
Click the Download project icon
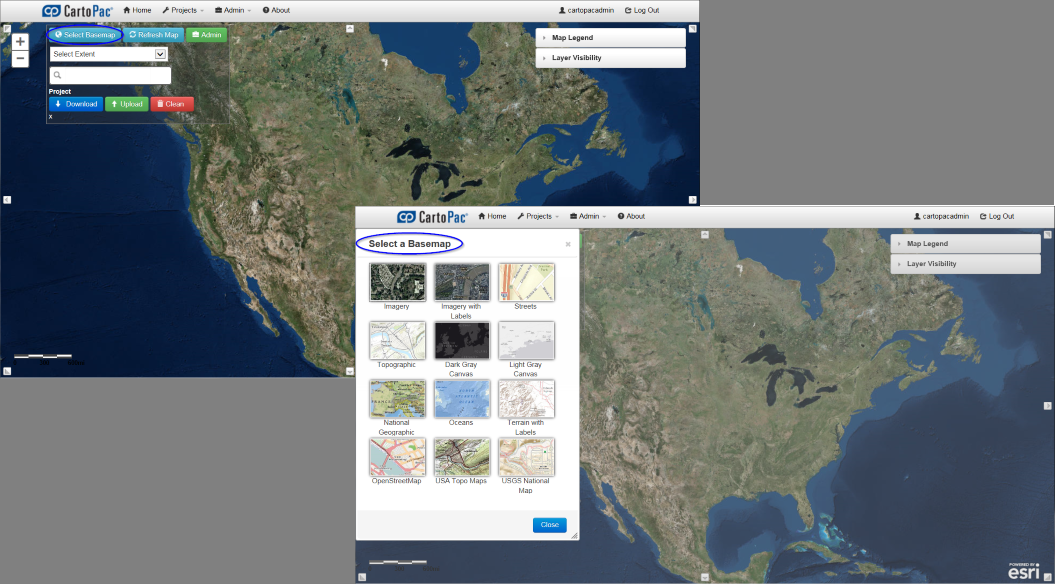[57, 103]
